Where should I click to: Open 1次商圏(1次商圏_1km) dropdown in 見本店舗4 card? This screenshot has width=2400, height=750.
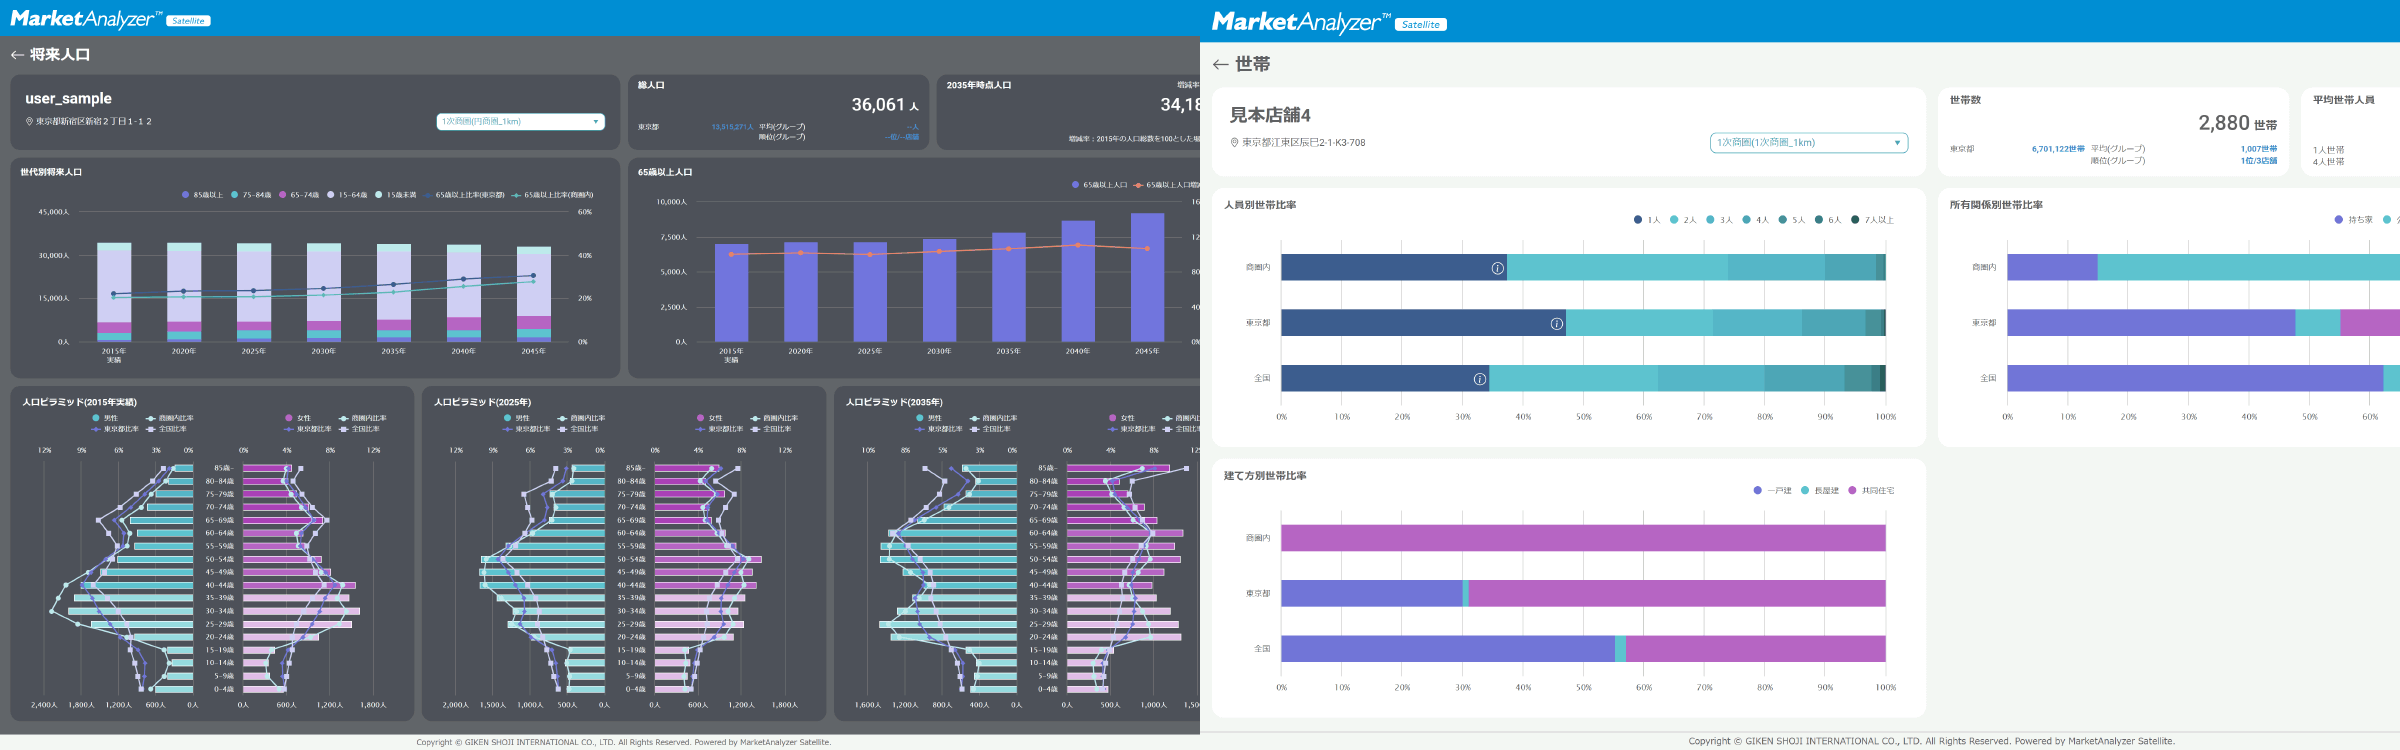coord(1809,143)
